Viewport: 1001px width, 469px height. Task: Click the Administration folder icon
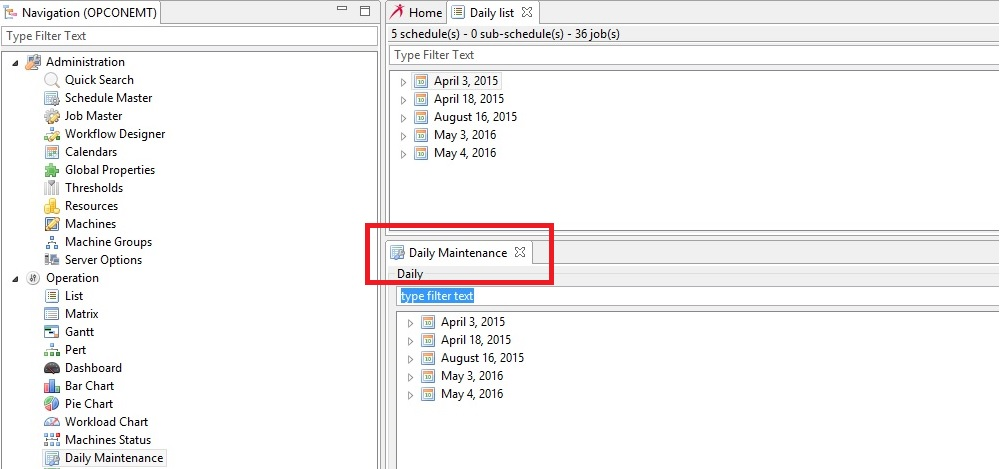pyautogui.click(x=33, y=62)
